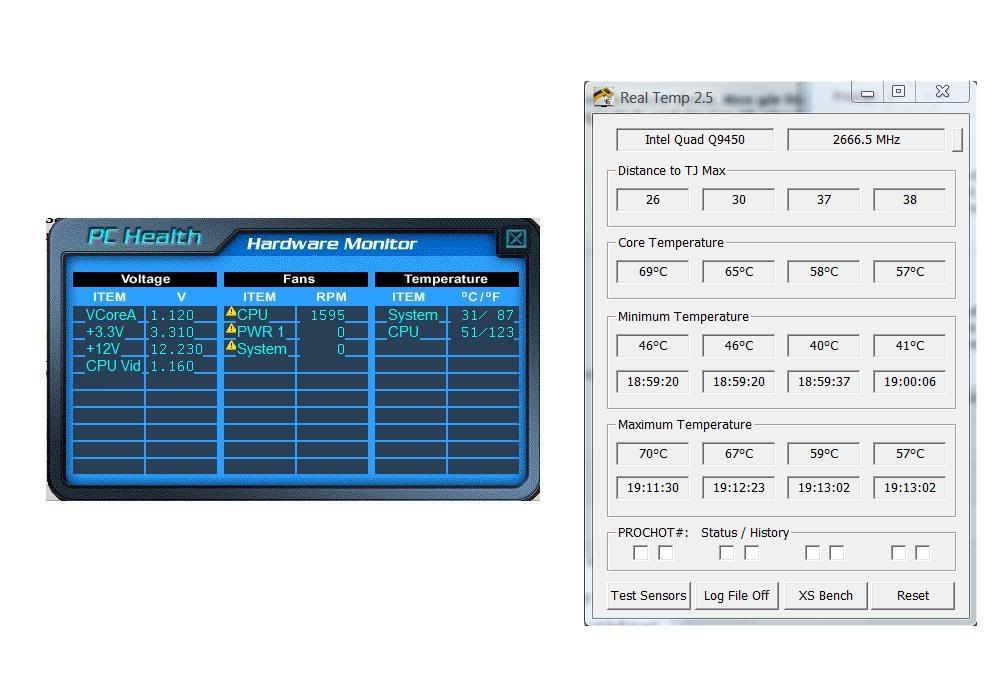Click the warning icon beside System fan
The width and height of the screenshot is (1005, 678).
231,347
